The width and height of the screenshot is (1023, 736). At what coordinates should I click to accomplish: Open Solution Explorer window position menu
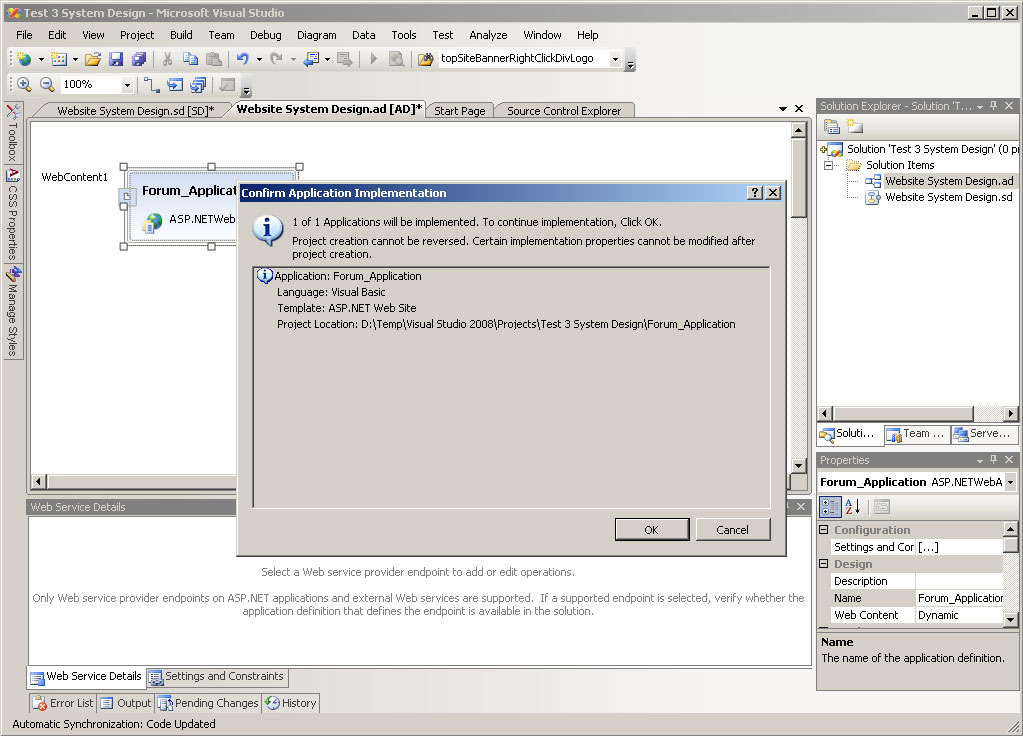click(x=980, y=106)
